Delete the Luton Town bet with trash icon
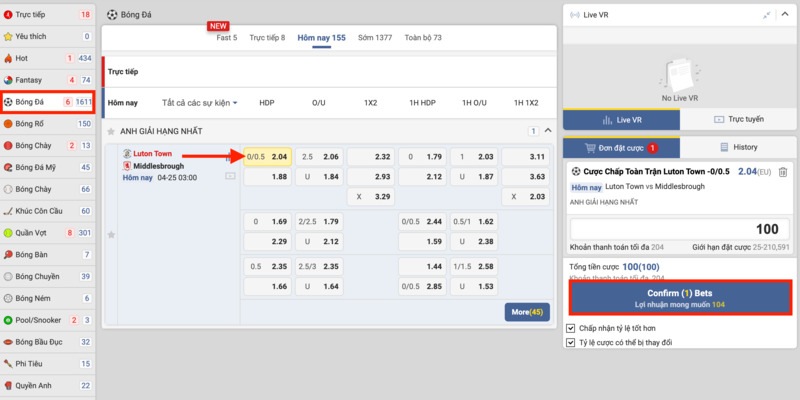Viewport: 800px width, 400px height. (x=783, y=172)
